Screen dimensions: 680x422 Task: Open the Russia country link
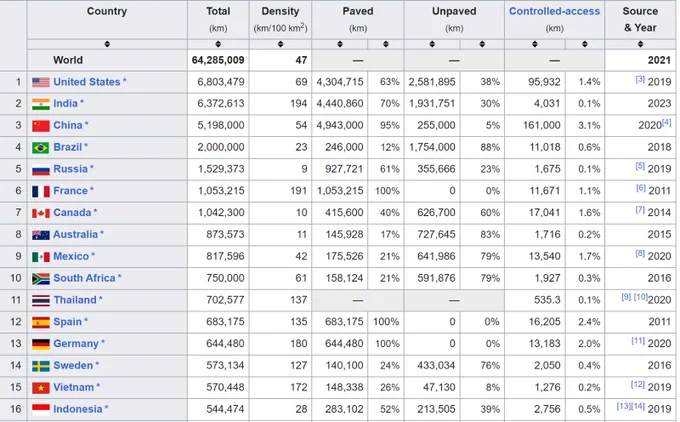(71, 169)
